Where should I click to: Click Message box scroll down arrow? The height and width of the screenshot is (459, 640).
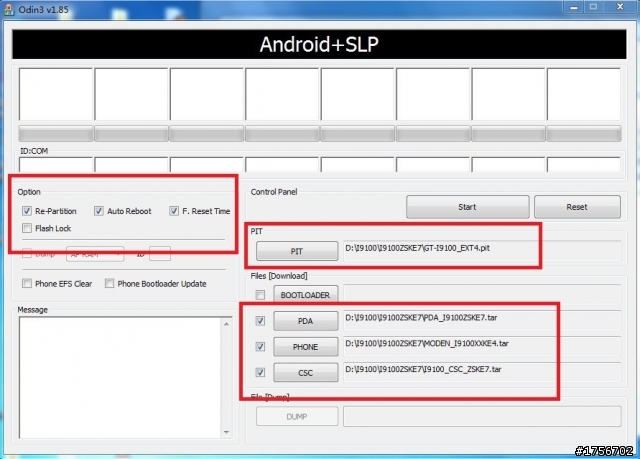pyautogui.click(x=227, y=432)
